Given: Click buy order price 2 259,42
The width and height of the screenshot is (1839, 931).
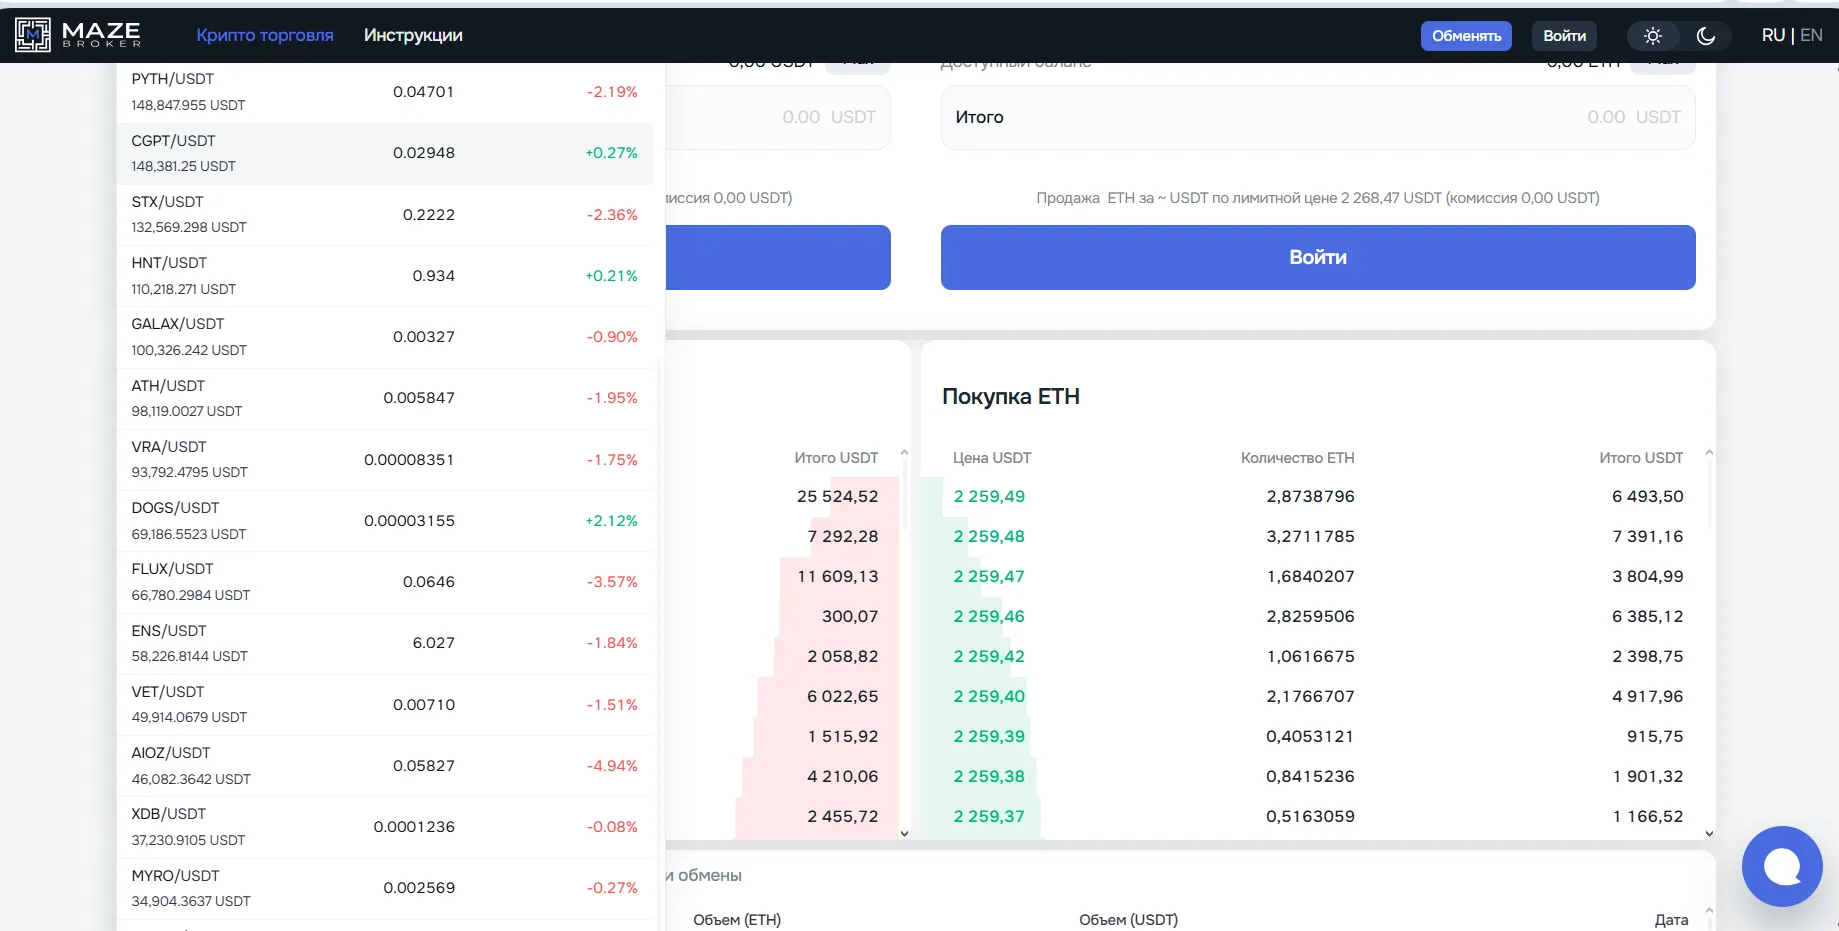Looking at the screenshot, I should tap(989, 656).
